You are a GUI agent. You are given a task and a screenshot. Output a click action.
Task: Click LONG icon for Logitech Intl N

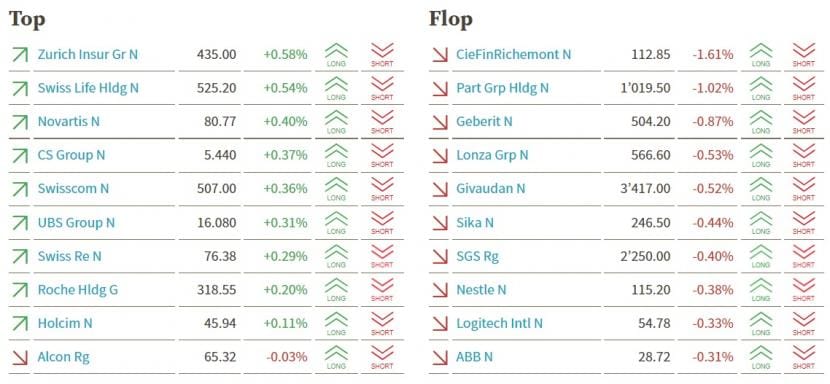coord(761,323)
